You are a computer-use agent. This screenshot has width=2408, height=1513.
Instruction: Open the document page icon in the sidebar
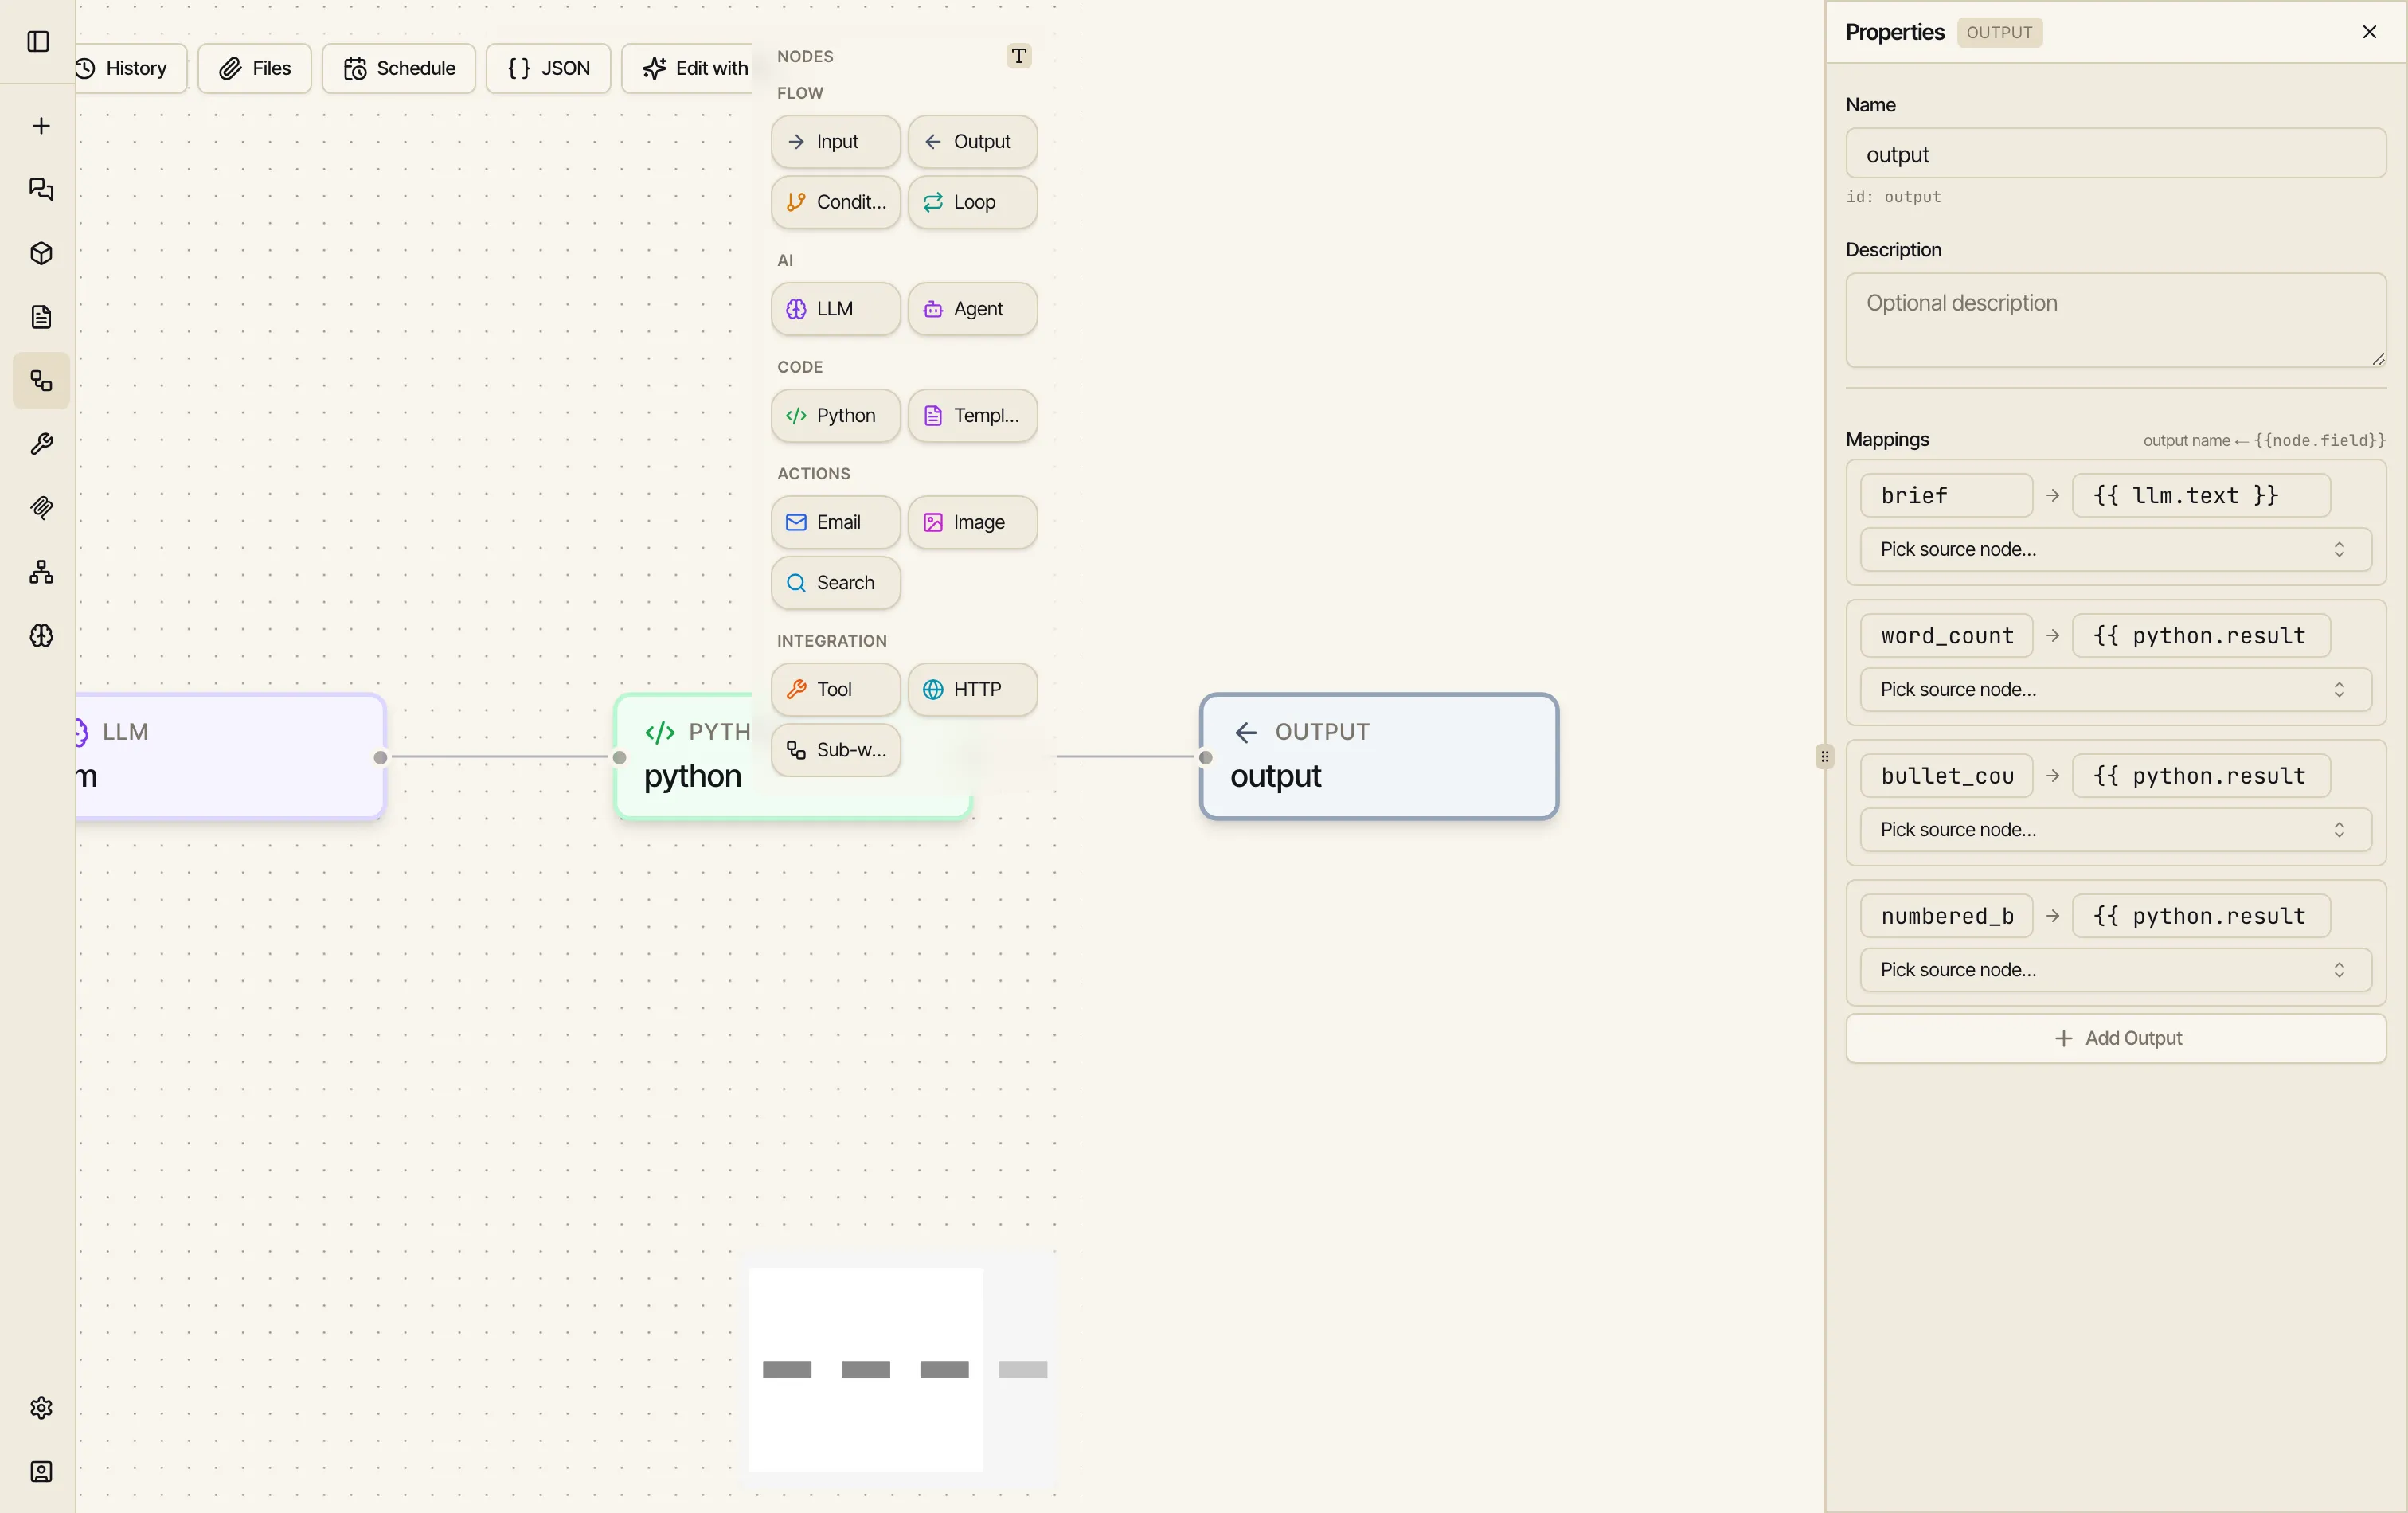pos(41,317)
